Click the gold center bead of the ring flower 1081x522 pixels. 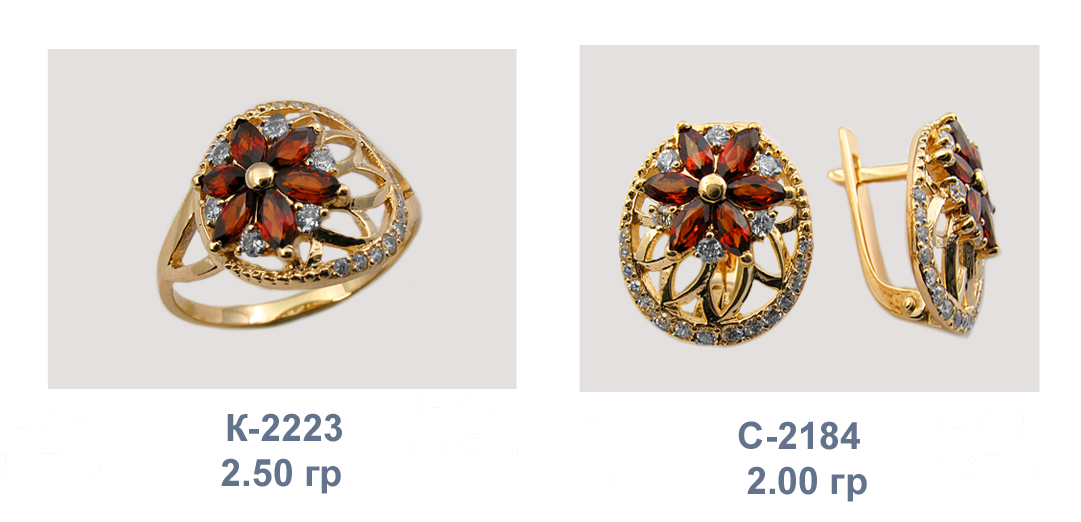coord(259,177)
